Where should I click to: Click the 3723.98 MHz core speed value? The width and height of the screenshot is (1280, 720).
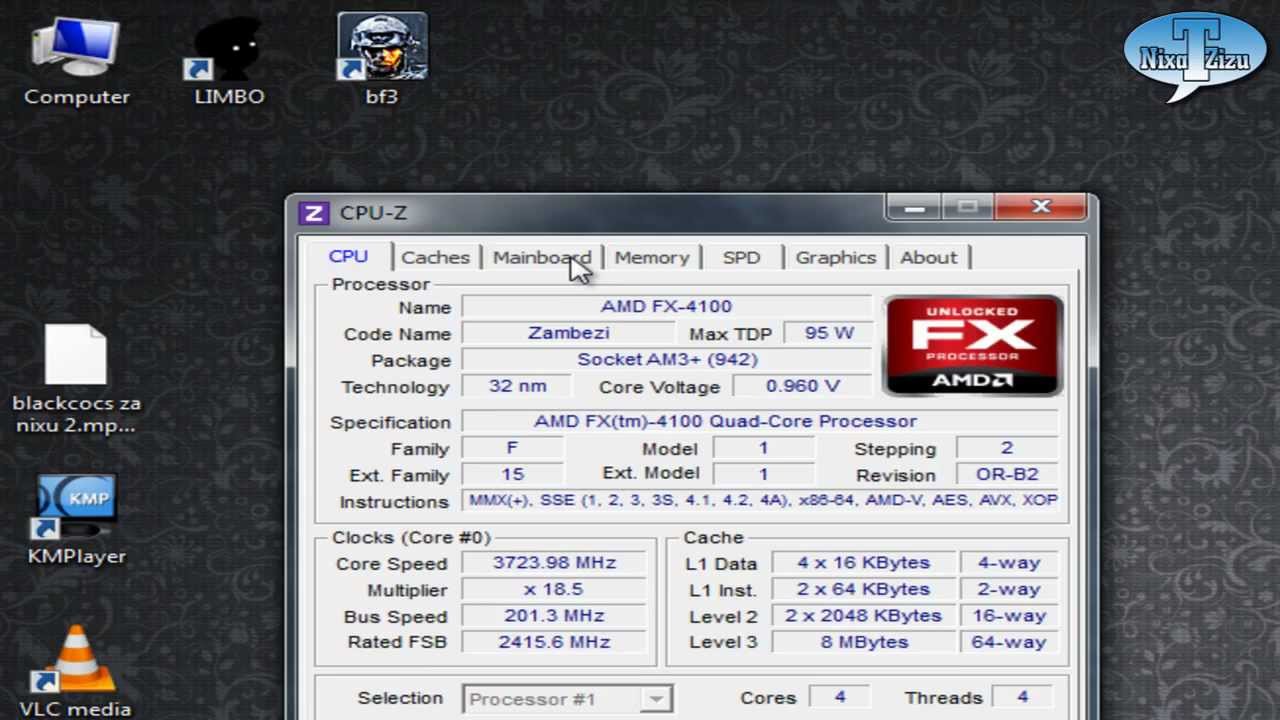click(554, 563)
